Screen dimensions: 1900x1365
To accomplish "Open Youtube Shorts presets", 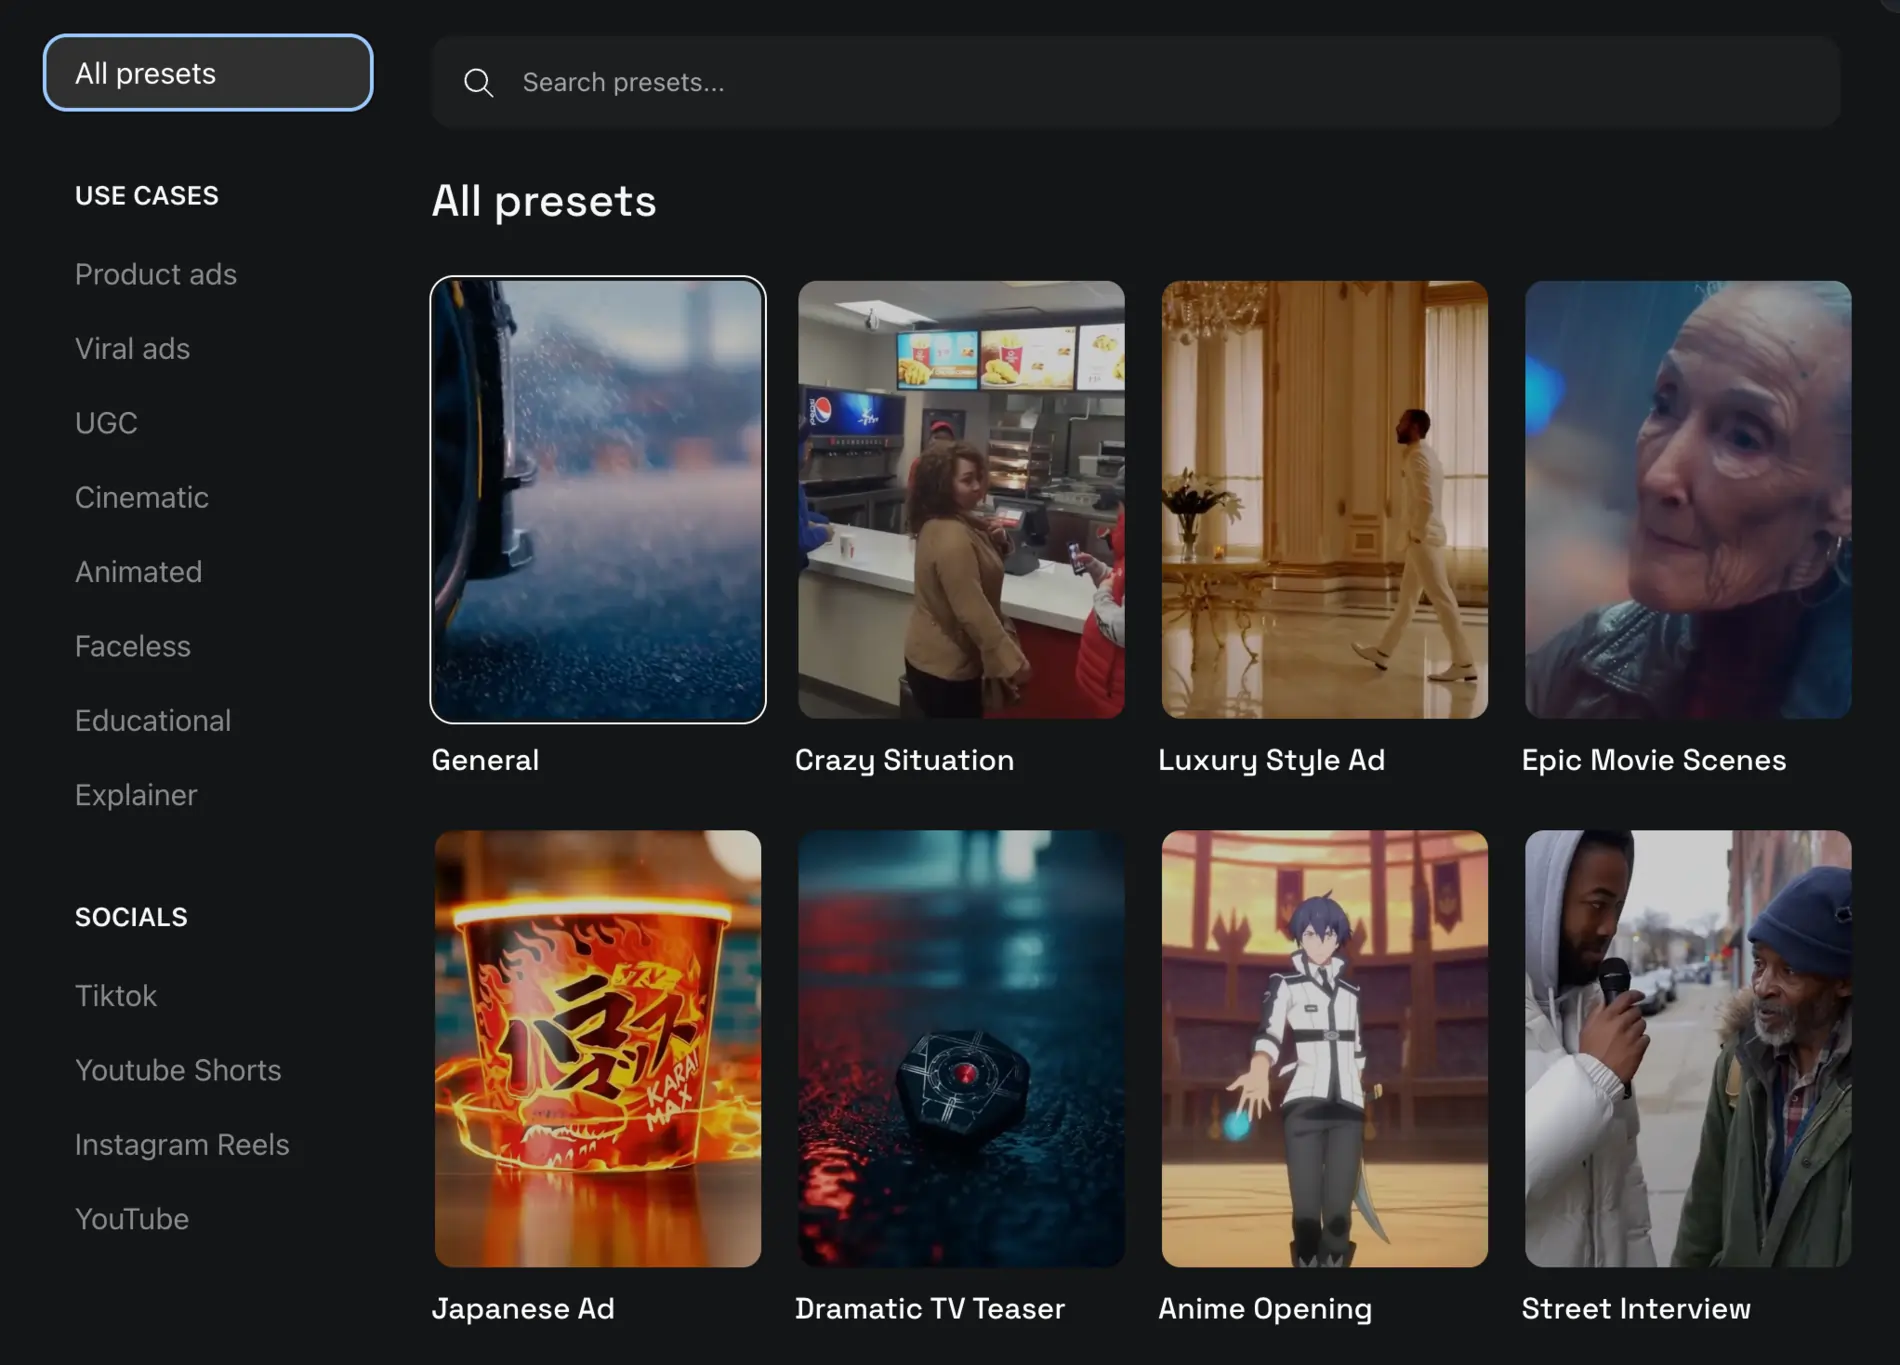I will tap(178, 1070).
